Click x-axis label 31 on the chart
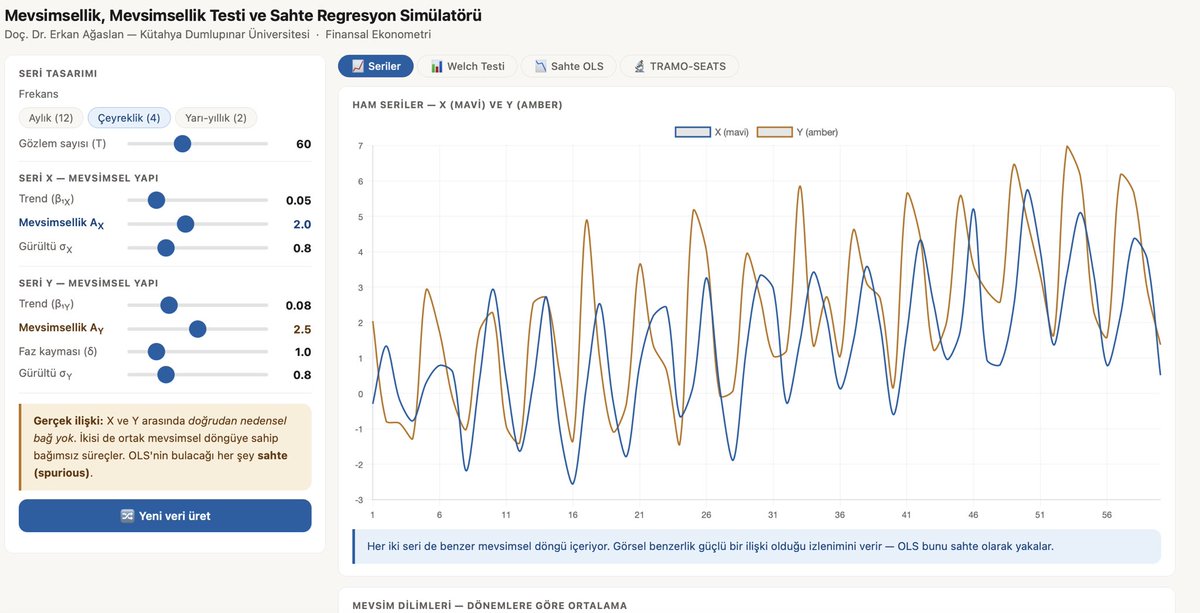 point(772,514)
